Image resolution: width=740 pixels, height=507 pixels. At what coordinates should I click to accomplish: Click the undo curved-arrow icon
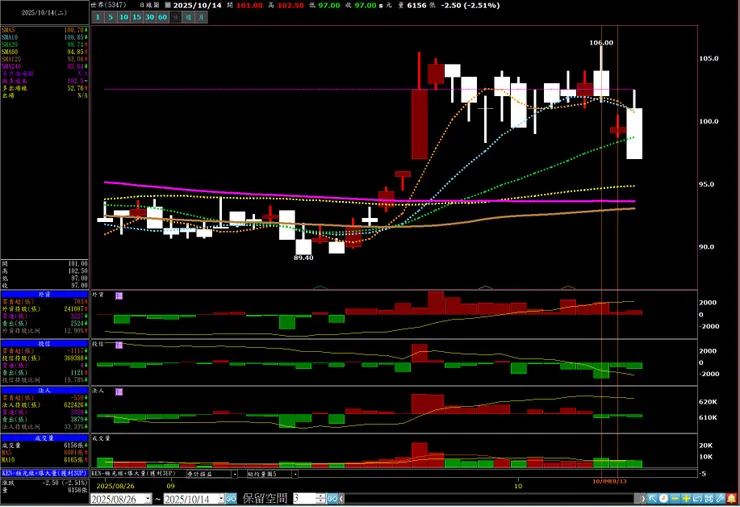[x=698, y=499]
